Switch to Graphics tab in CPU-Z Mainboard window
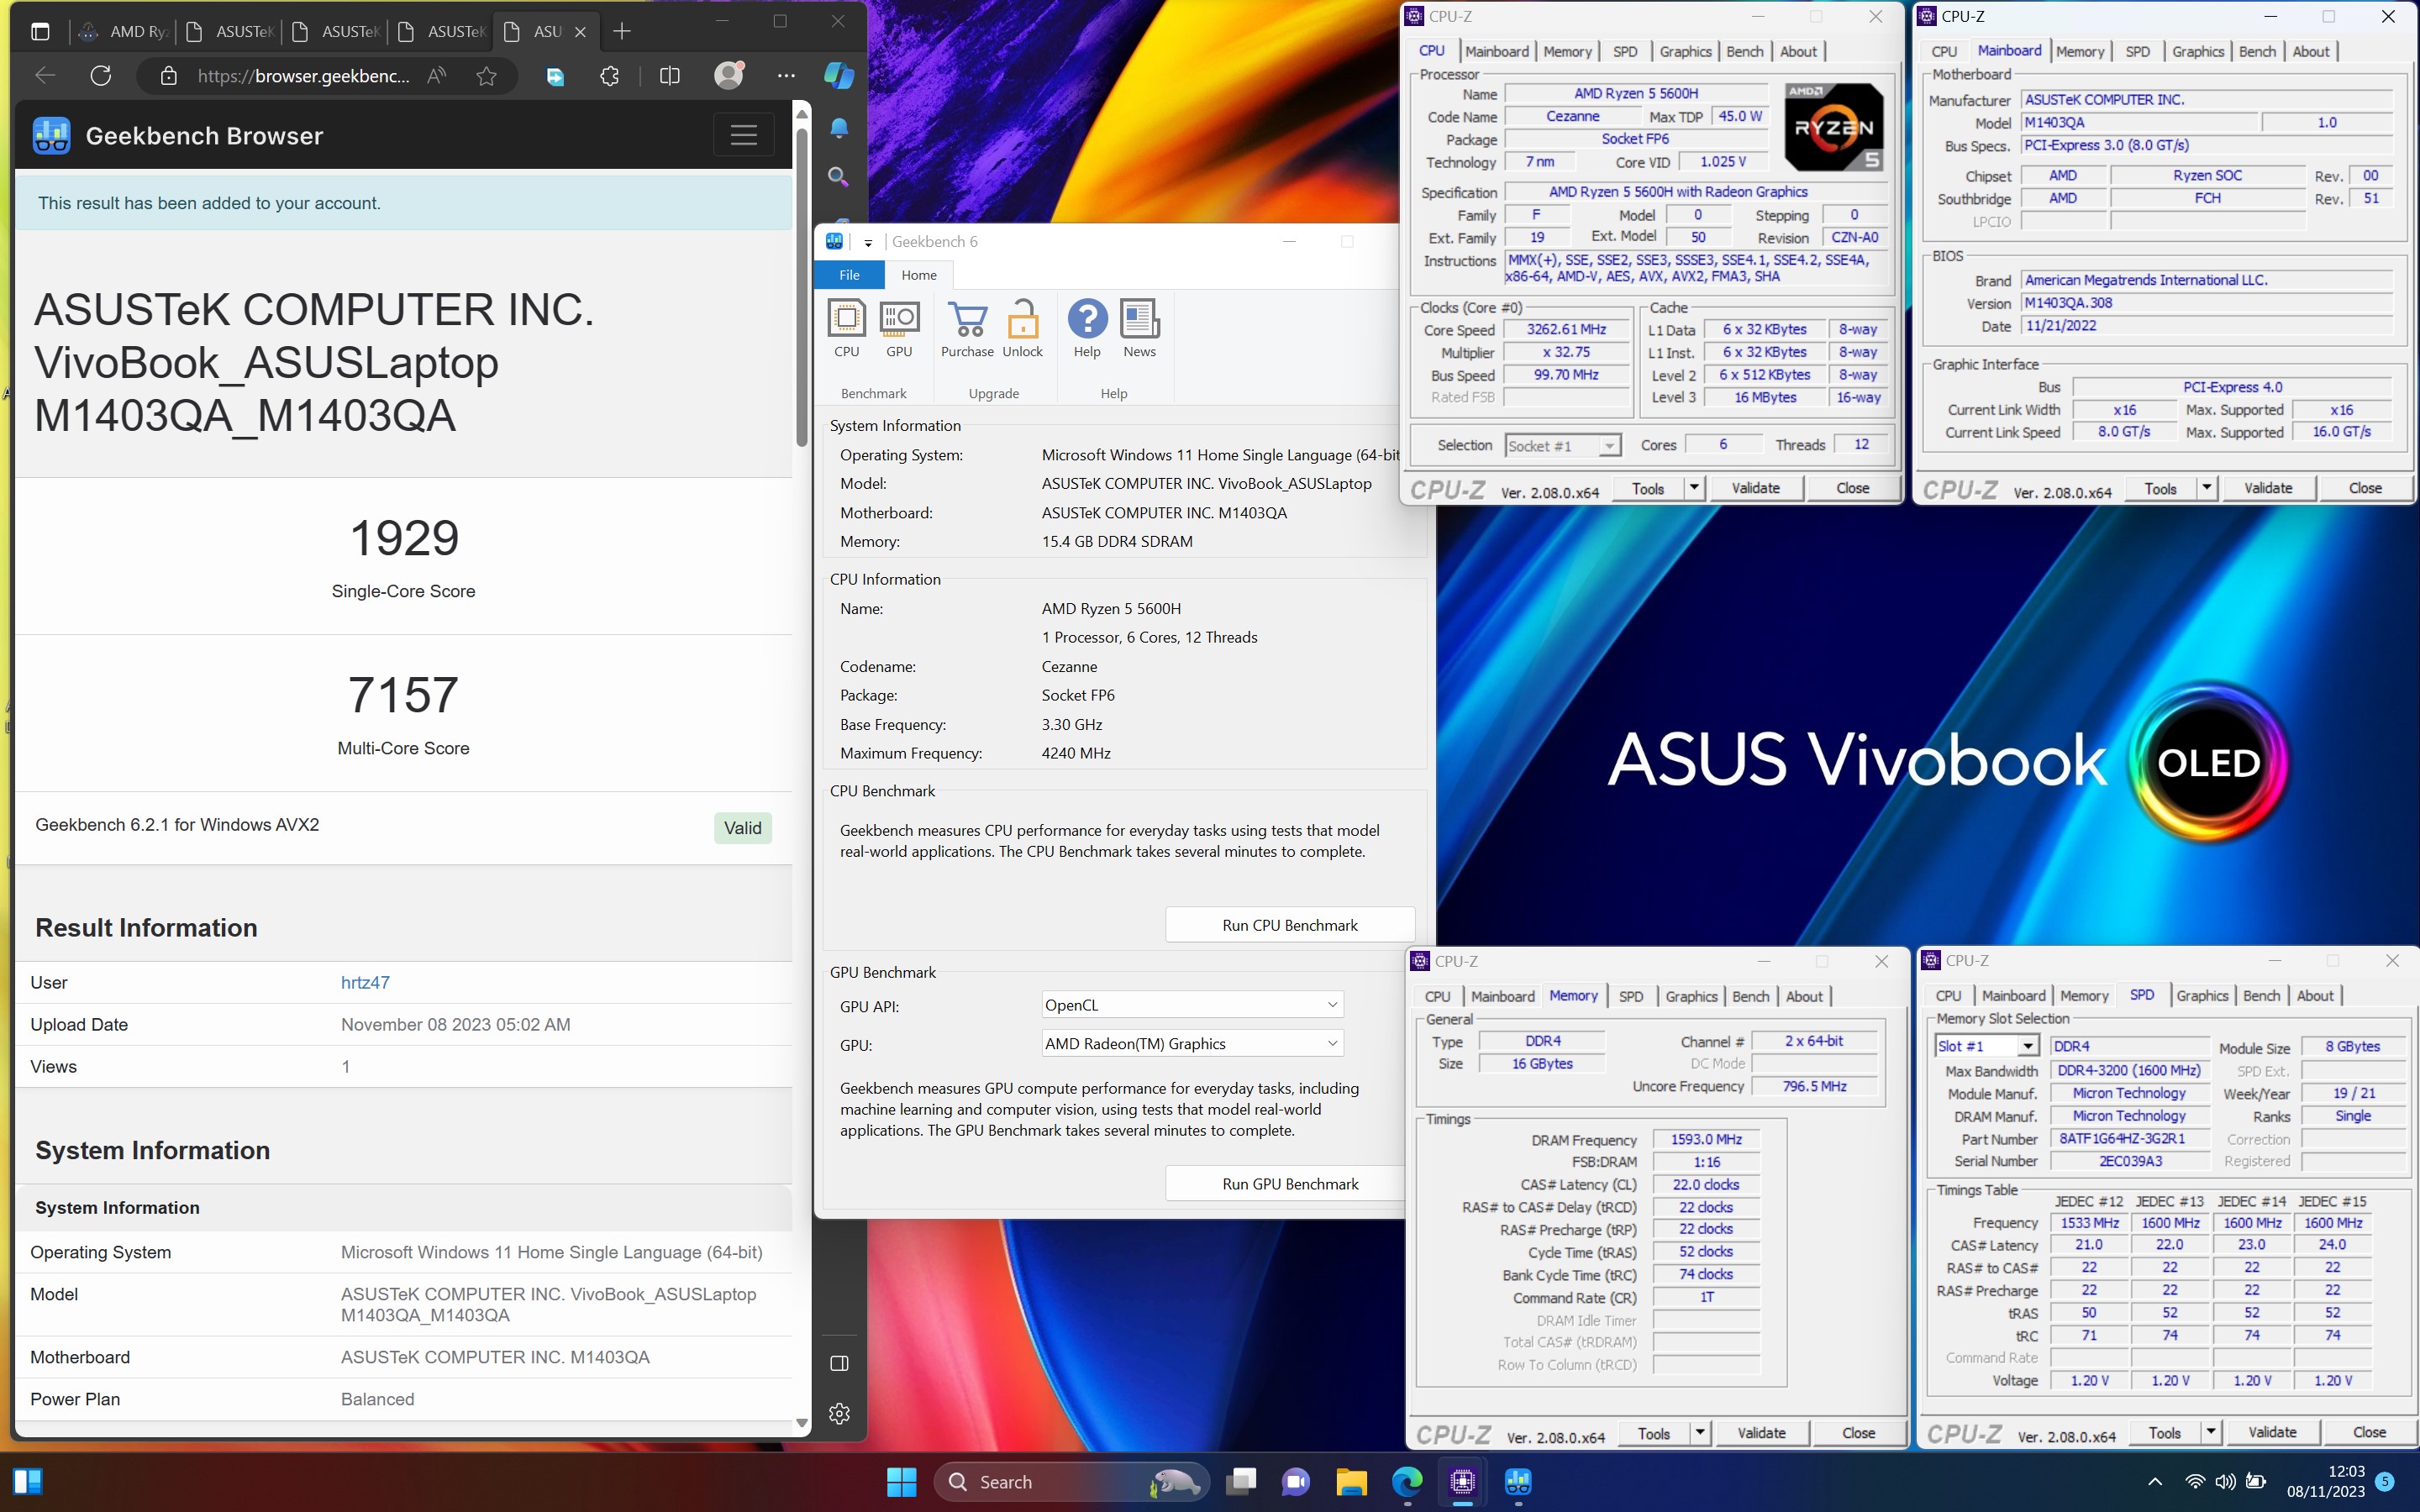 (2198, 51)
